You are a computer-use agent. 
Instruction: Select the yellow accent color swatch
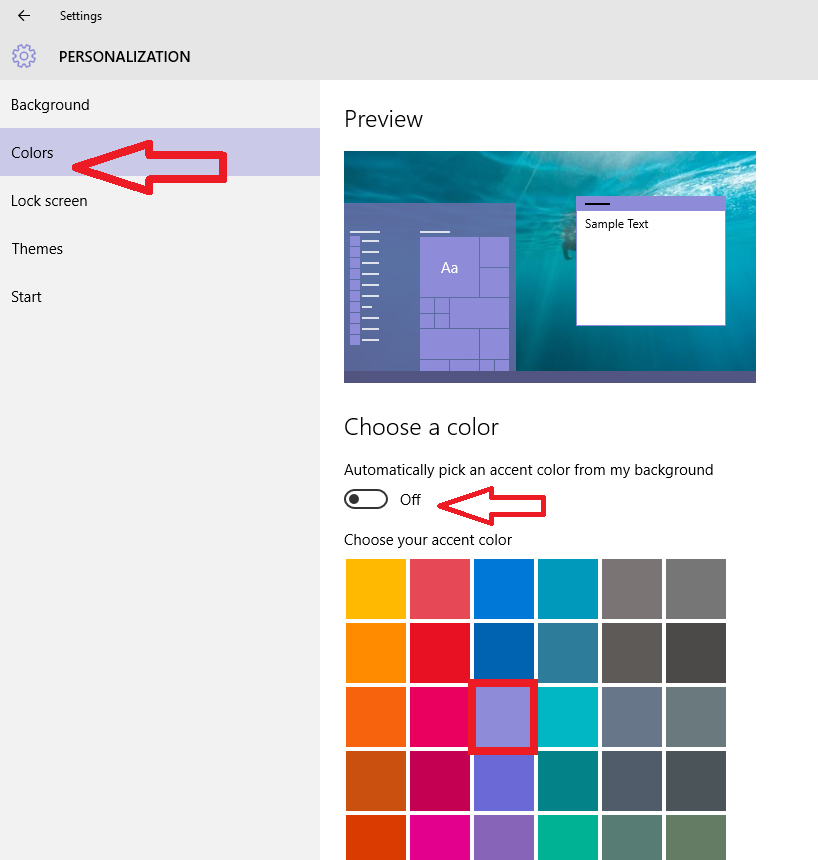tap(375, 589)
